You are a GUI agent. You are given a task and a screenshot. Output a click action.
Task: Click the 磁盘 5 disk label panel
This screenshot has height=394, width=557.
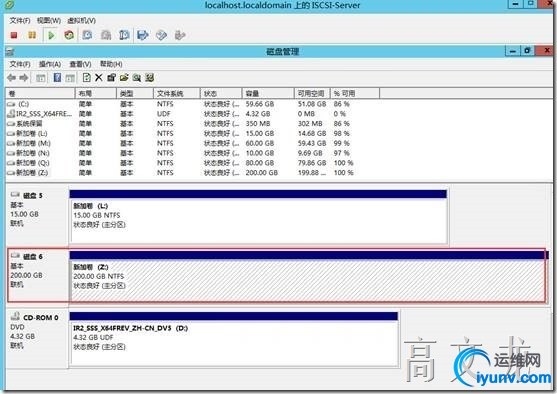pyautogui.click(x=38, y=216)
